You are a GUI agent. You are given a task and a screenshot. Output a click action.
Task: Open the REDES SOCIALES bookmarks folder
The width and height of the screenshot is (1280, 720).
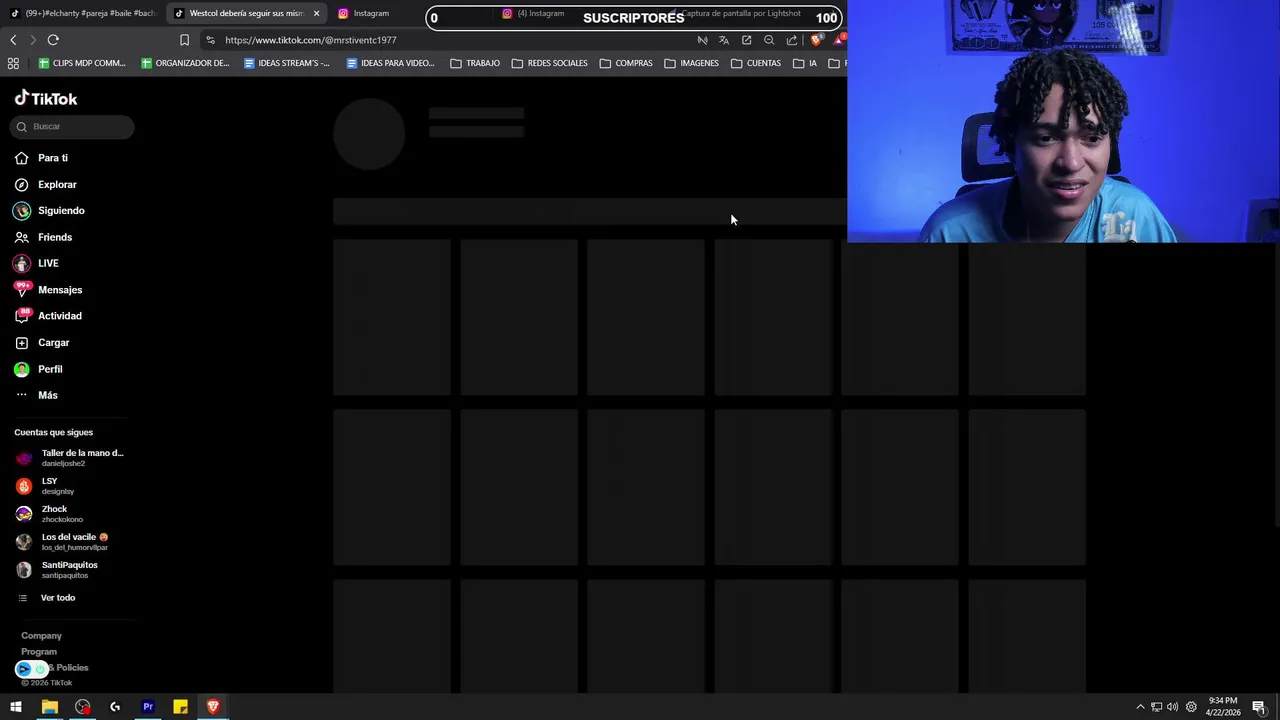[x=549, y=63]
